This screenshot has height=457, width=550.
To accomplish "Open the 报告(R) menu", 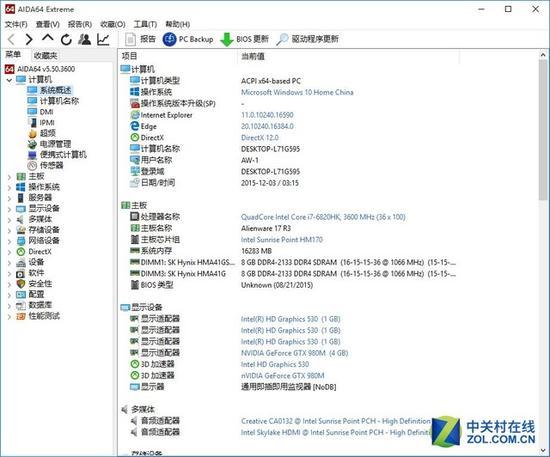I will [x=80, y=24].
